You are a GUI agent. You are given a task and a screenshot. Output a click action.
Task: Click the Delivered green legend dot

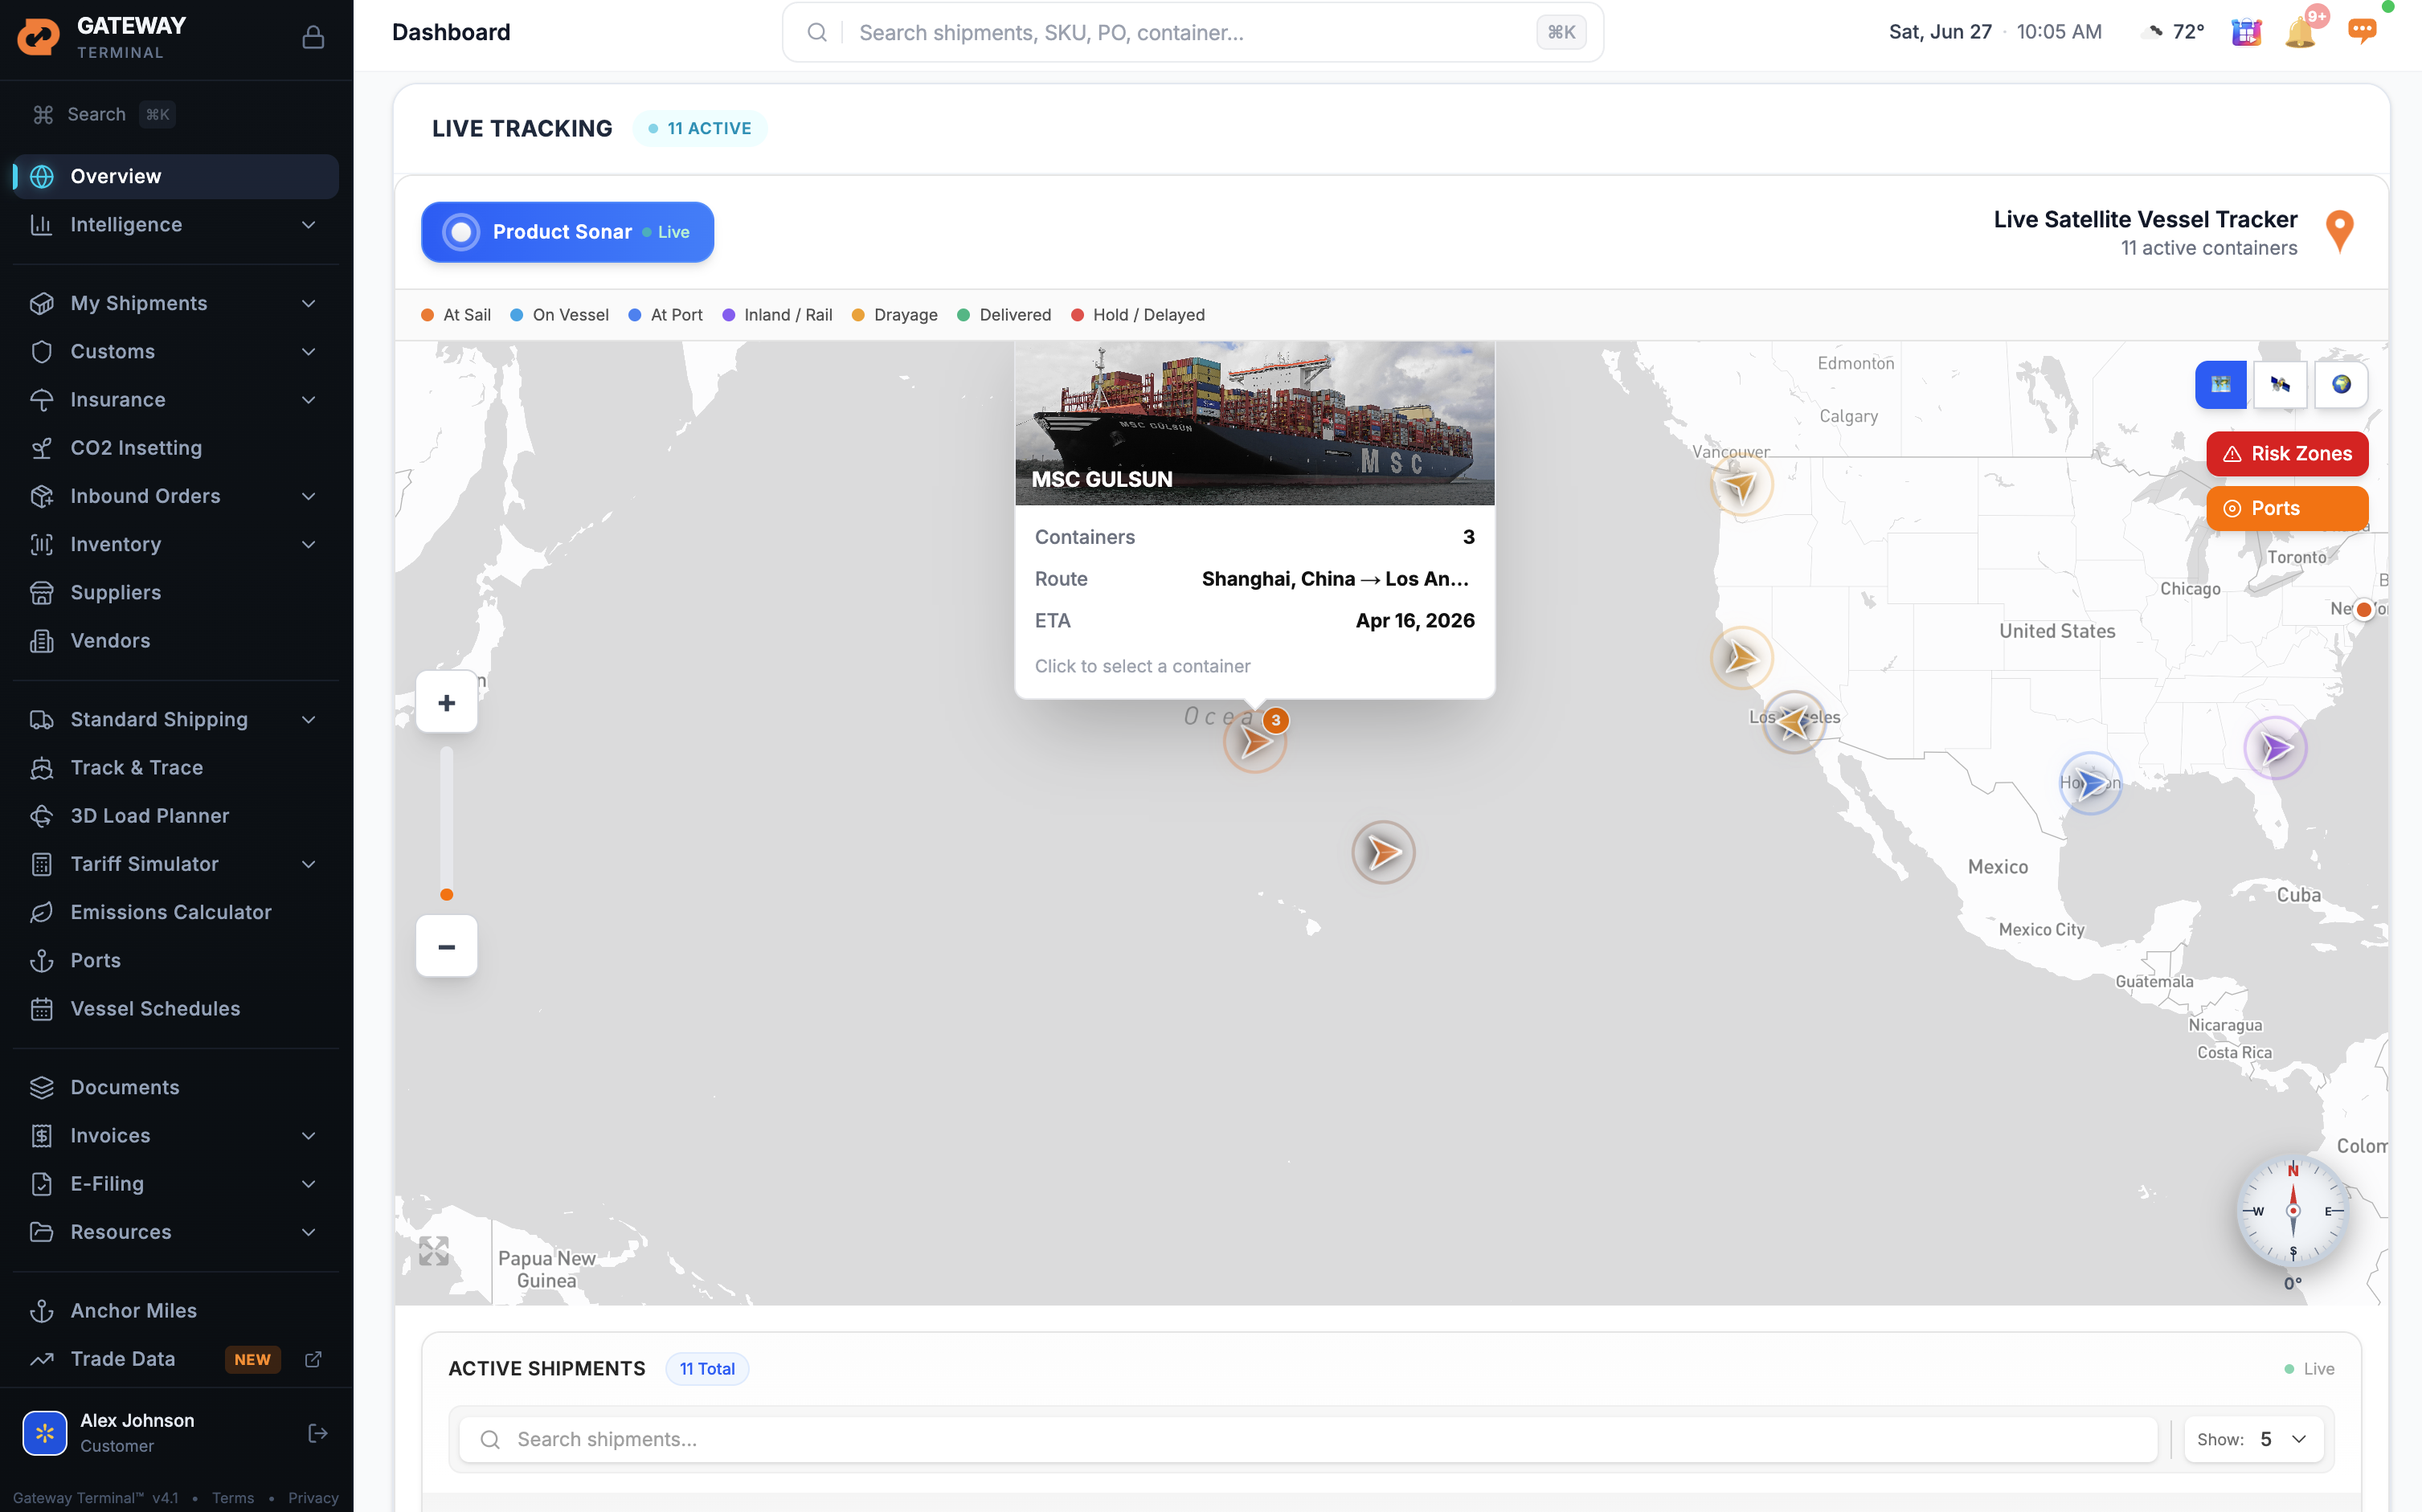tap(963, 315)
